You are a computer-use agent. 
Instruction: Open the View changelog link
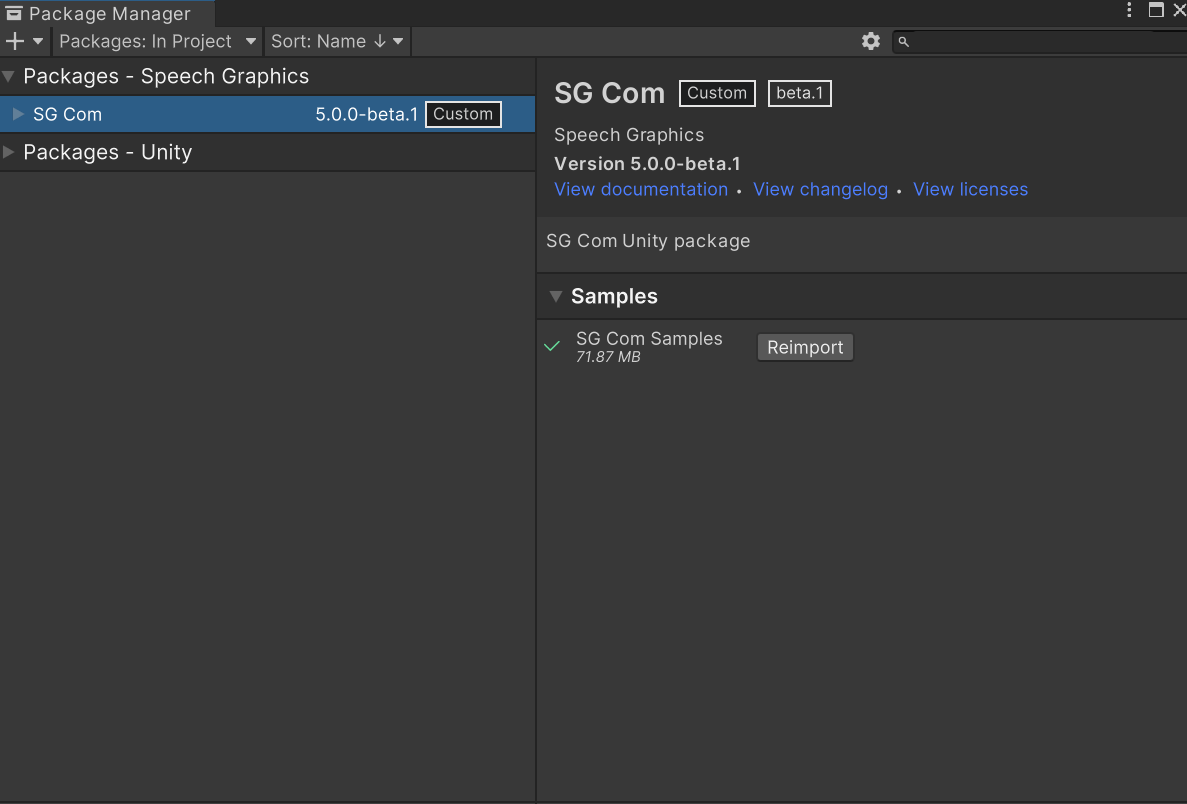tap(820, 189)
